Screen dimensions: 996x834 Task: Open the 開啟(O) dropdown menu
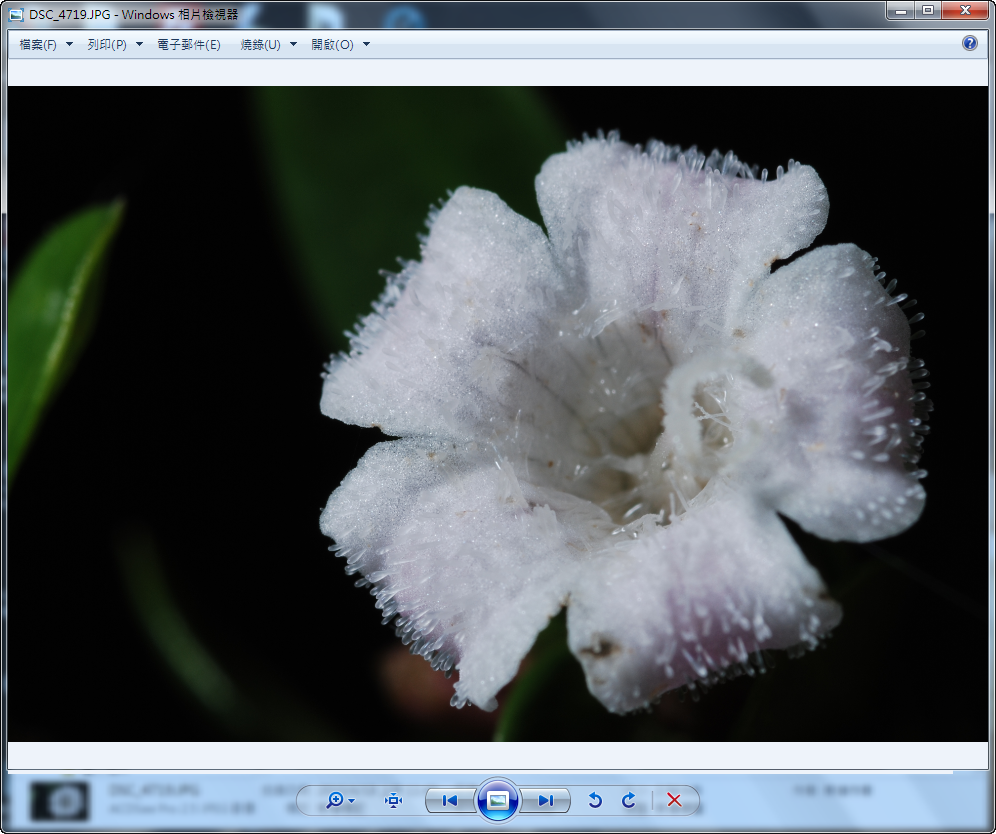[x=340, y=45]
